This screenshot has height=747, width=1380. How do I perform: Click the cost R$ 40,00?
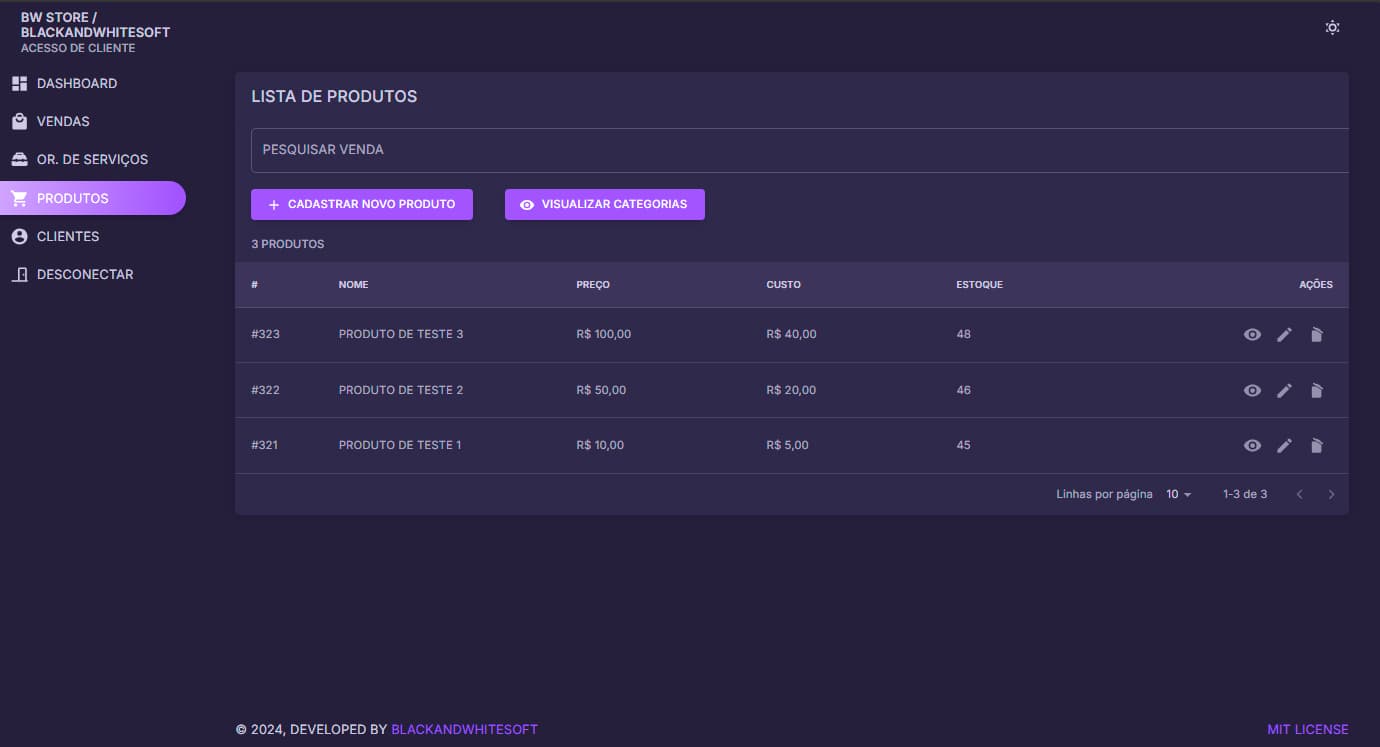click(791, 334)
